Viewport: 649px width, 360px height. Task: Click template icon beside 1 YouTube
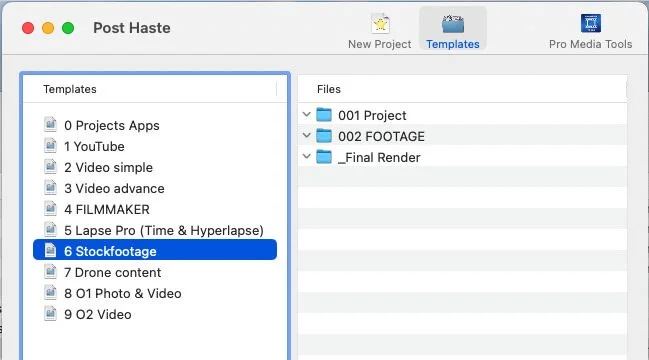click(x=50, y=145)
